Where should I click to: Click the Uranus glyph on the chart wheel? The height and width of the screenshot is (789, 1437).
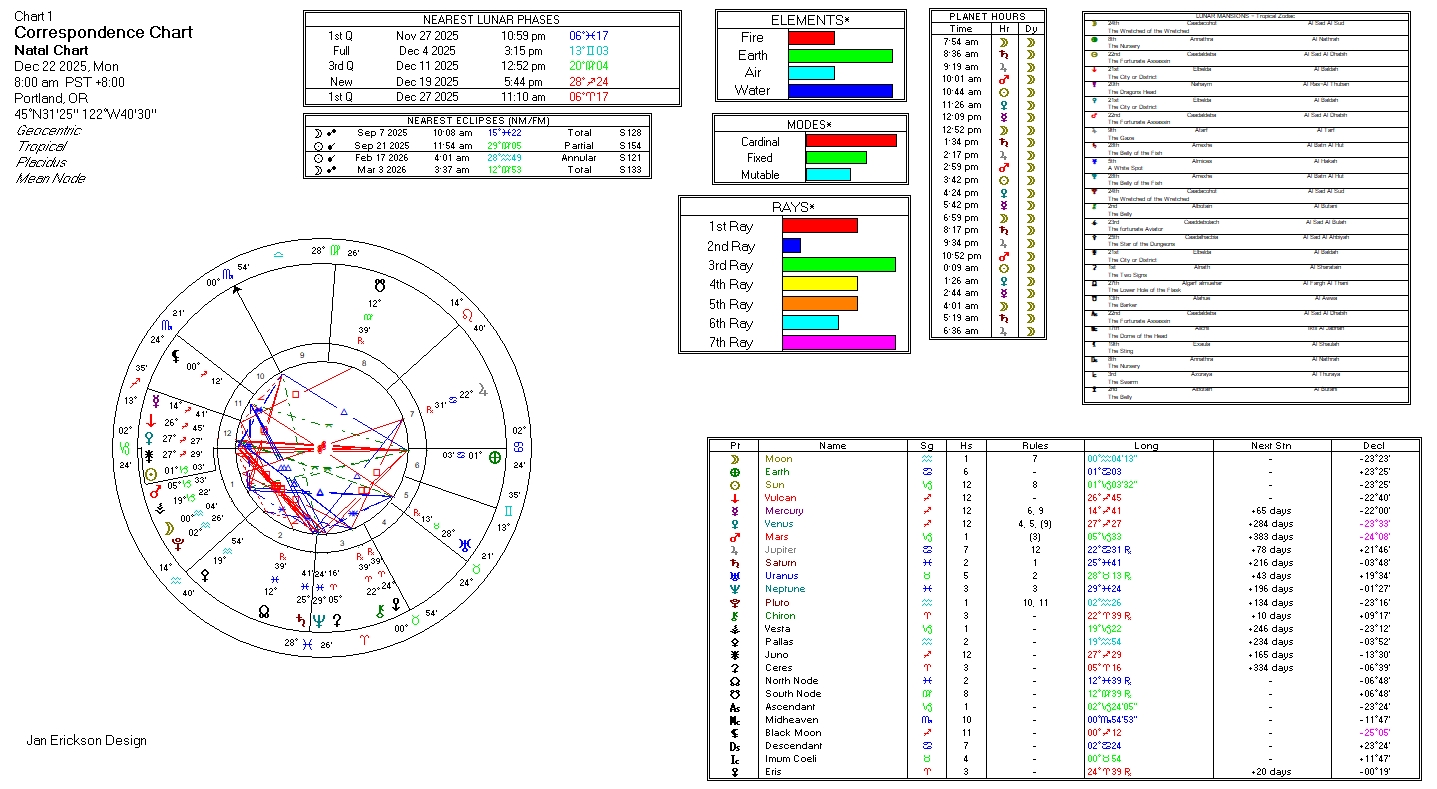466,545
